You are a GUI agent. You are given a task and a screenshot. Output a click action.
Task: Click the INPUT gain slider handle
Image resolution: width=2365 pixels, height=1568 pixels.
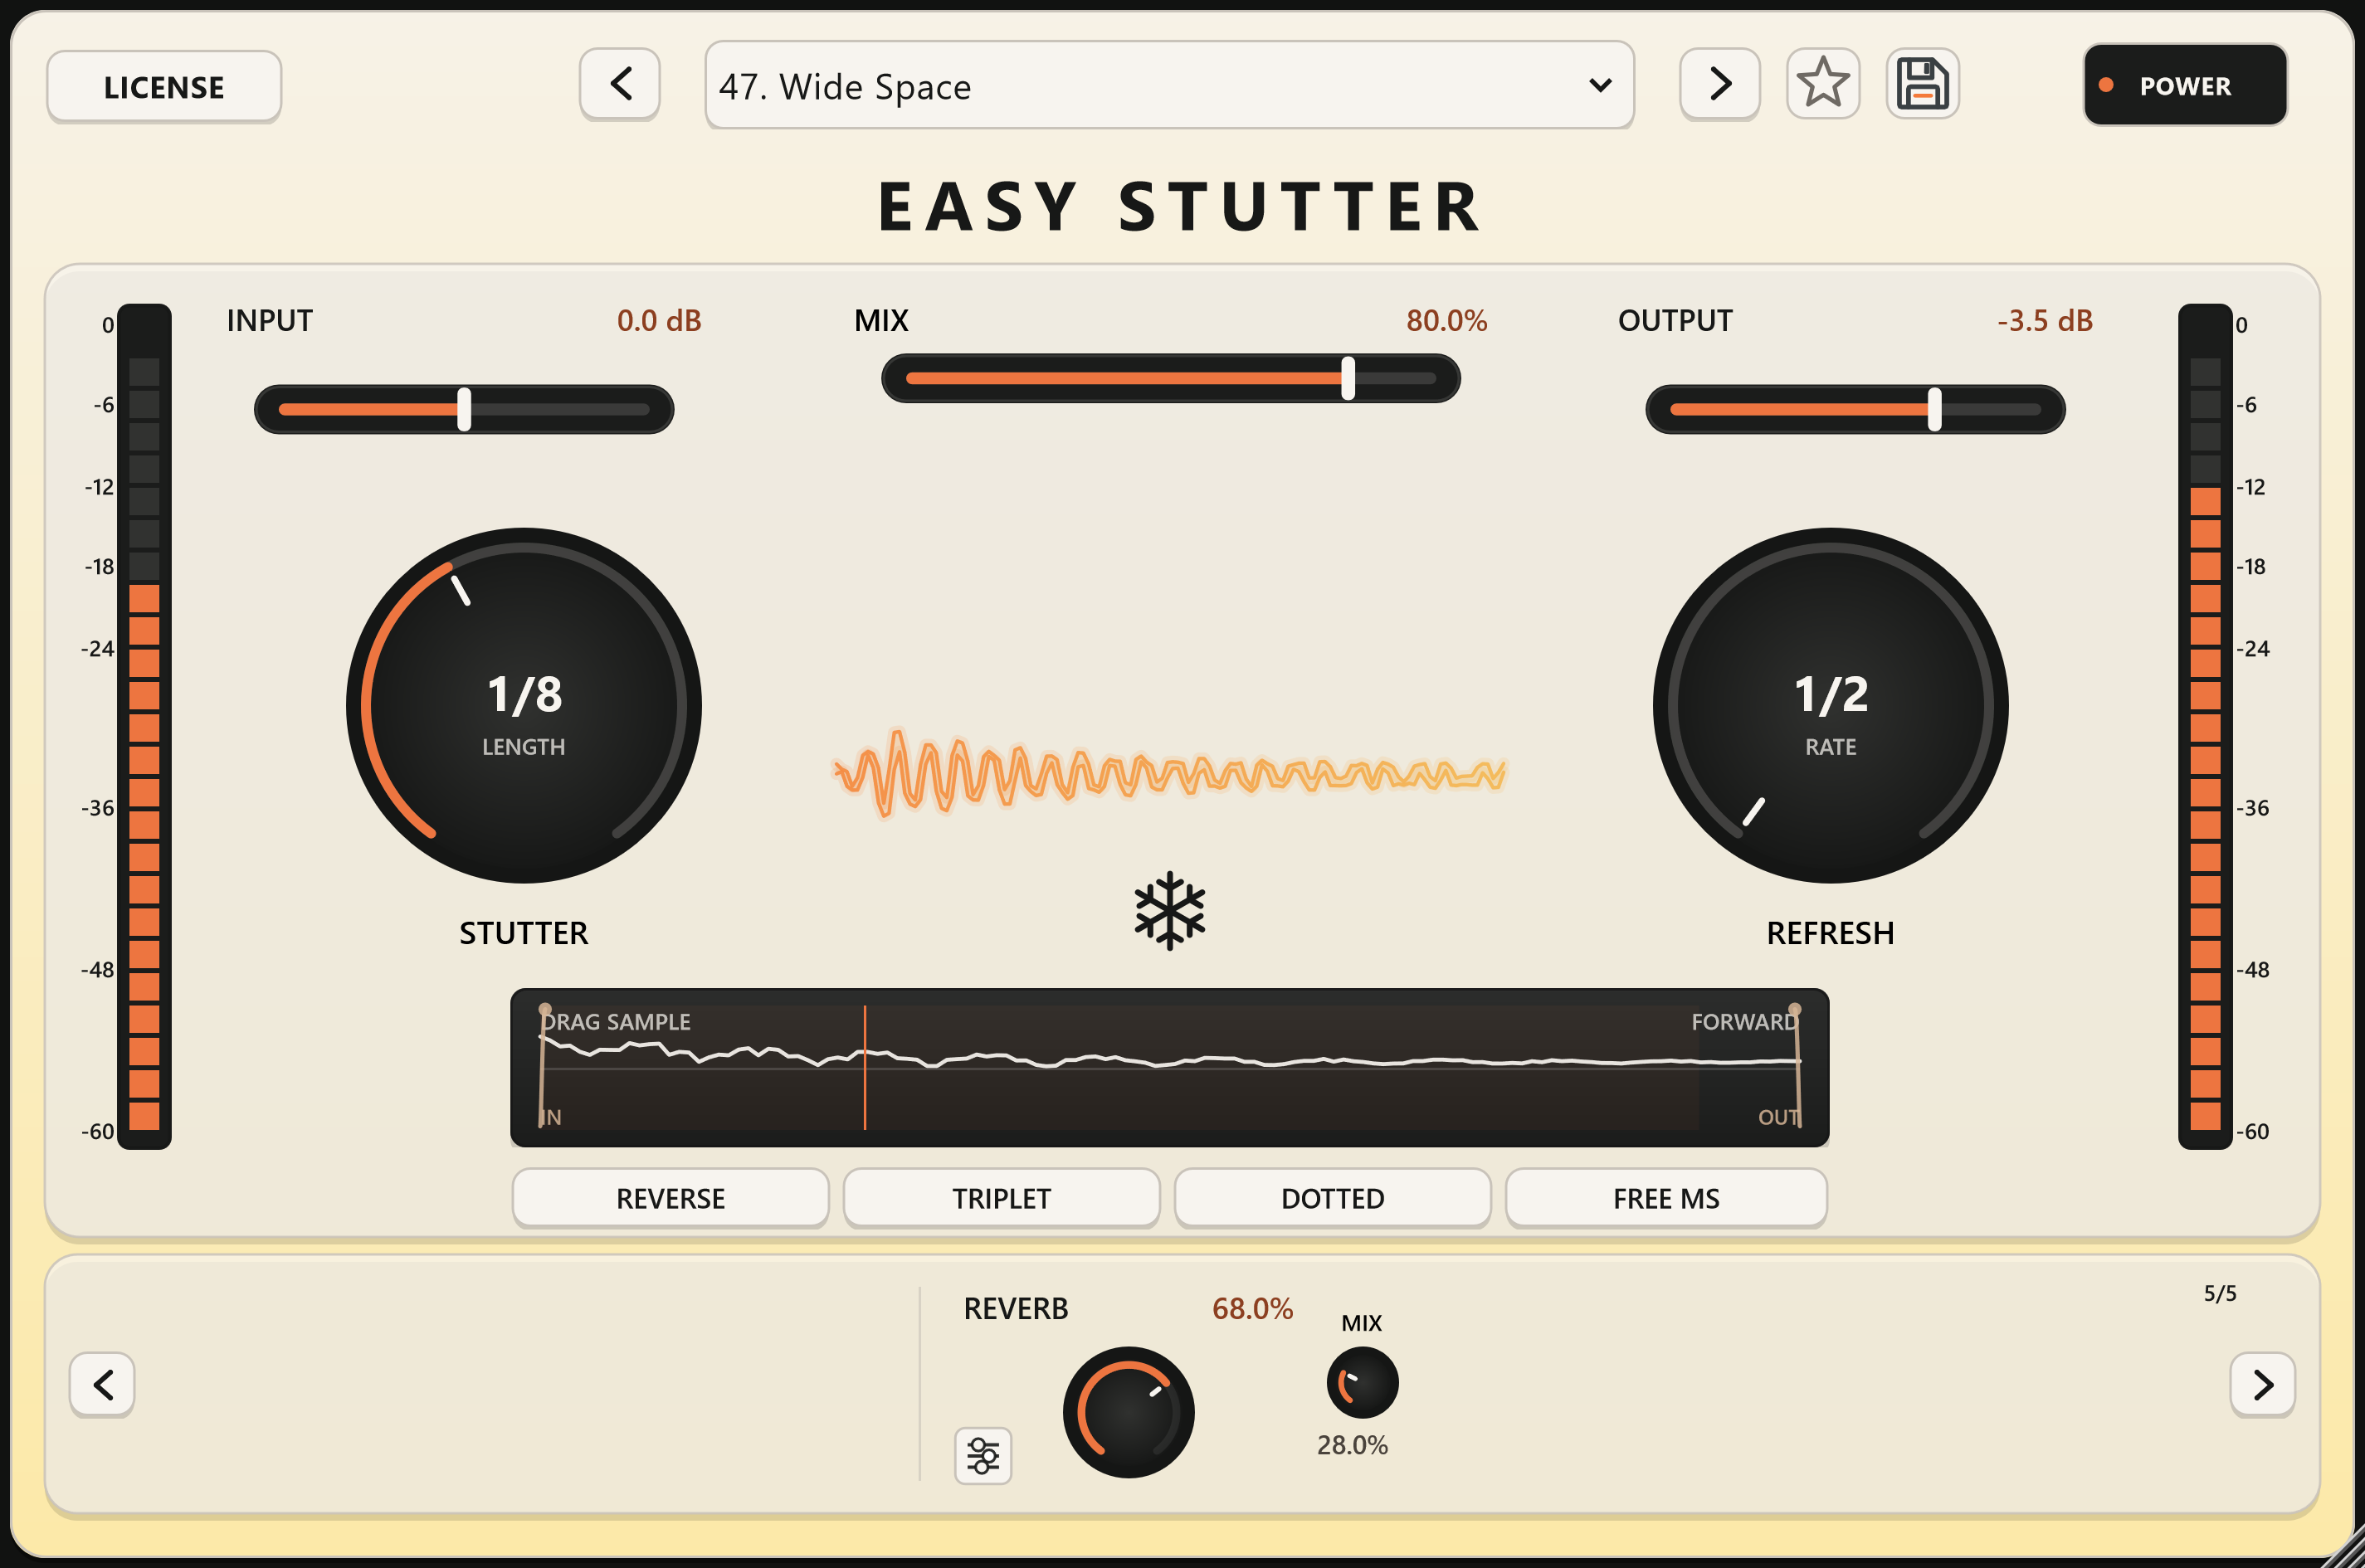pyautogui.click(x=464, y=409)
